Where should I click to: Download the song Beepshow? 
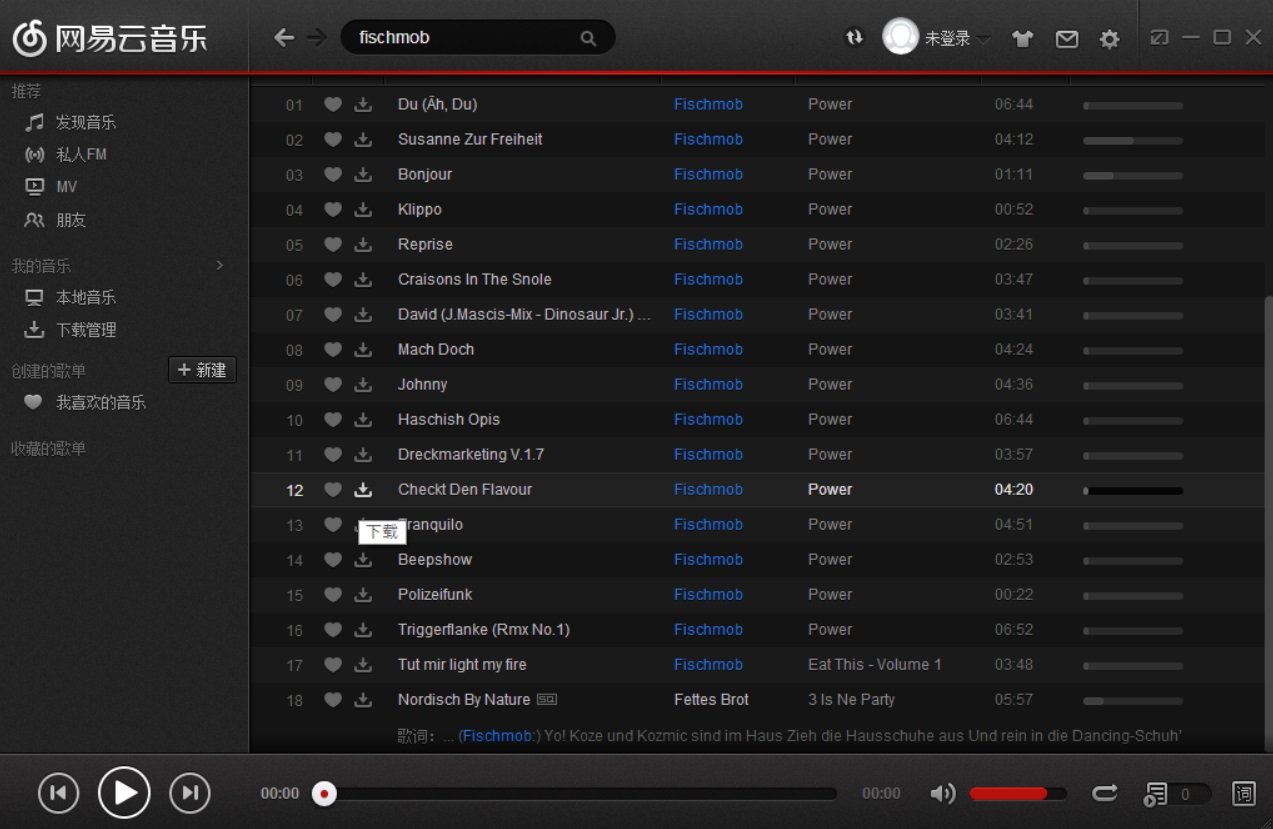pyautogui.click(x=363, y=559)
